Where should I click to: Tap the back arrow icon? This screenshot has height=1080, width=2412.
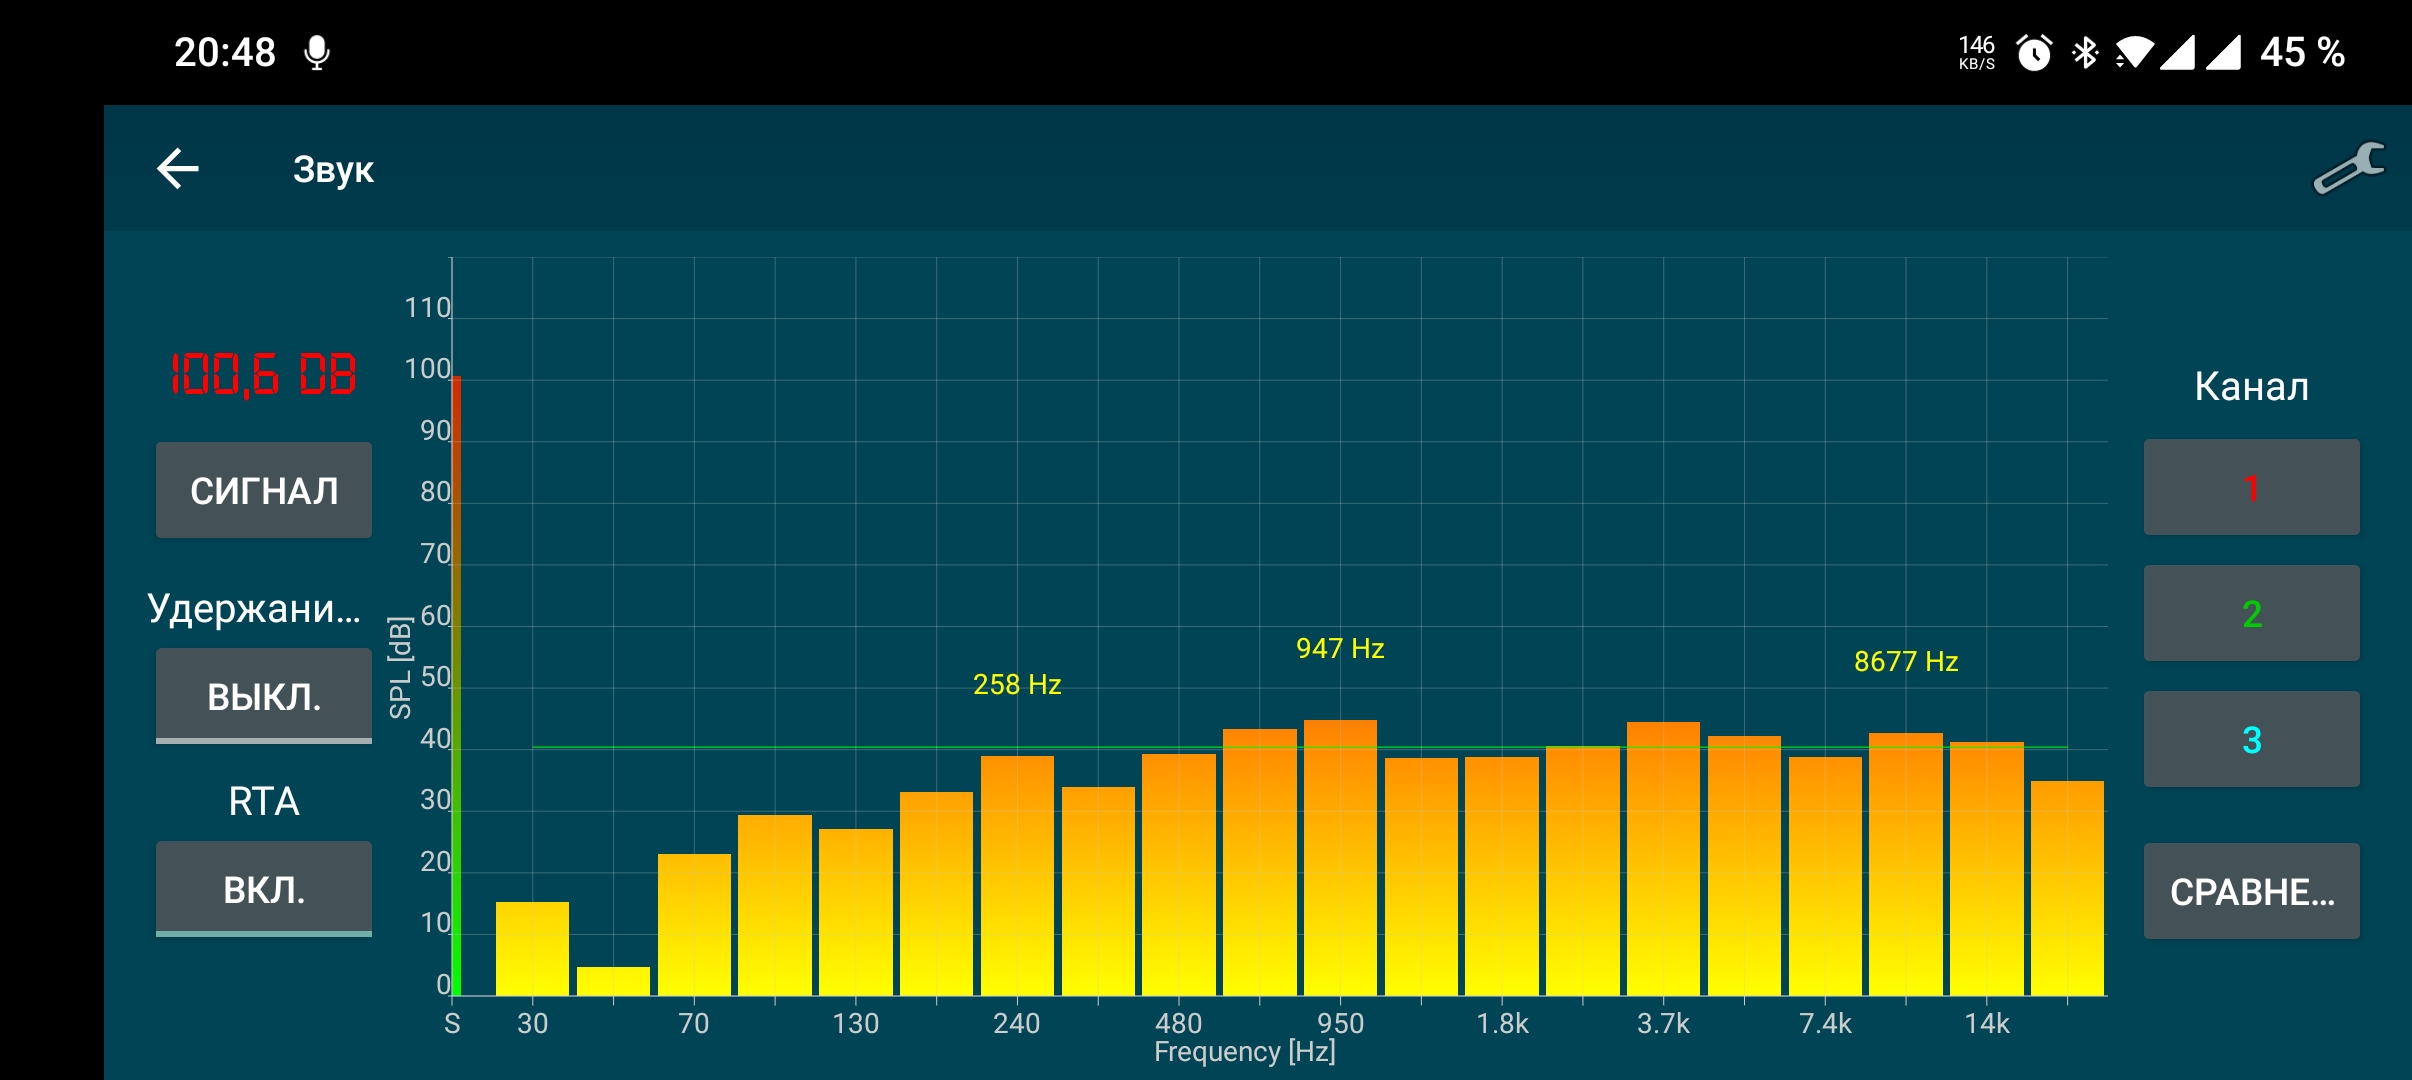(178, 168)
